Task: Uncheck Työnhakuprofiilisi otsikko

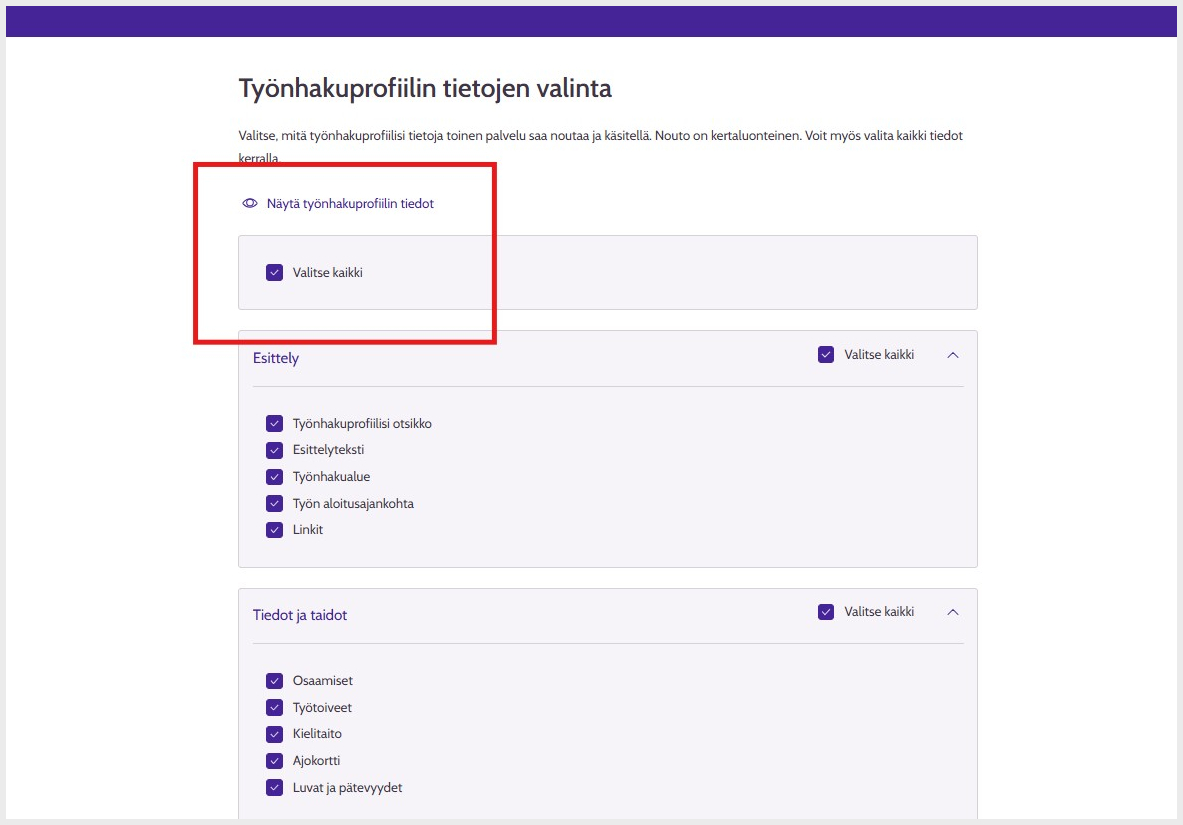Action: [275, 423]
